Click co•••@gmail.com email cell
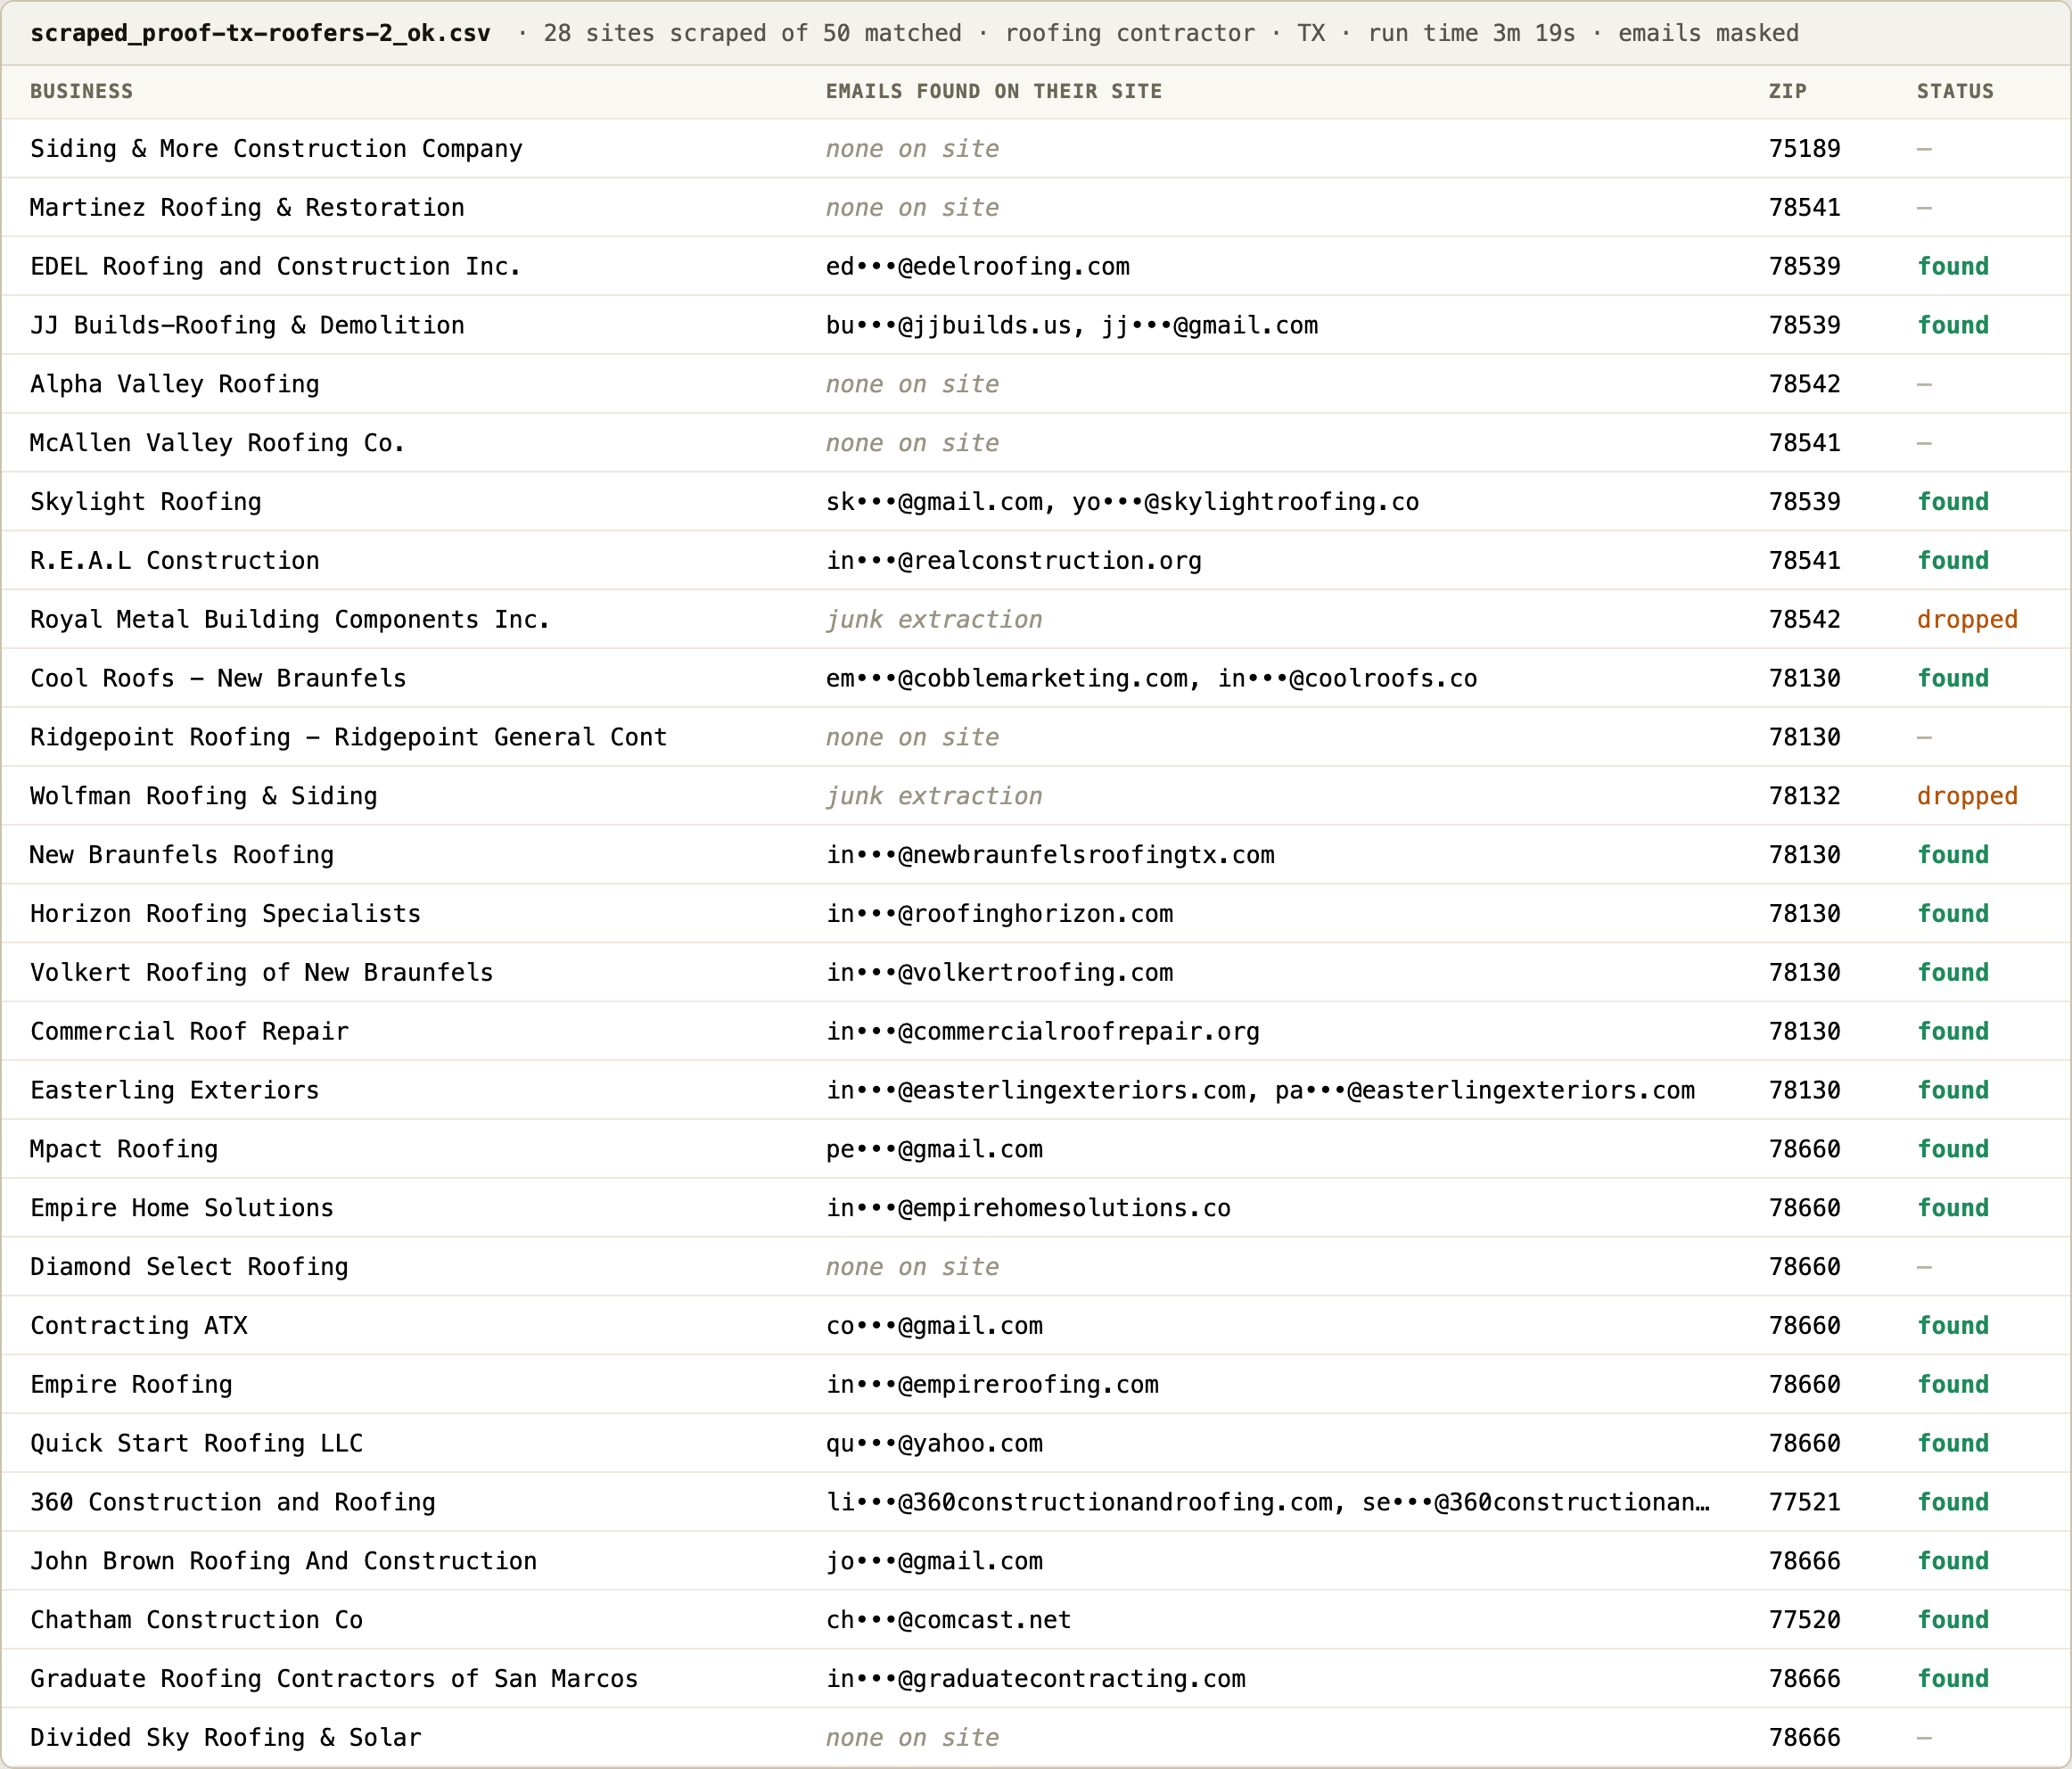Viewport: 2072px width, 1769px height. (x=934, y=1326)
